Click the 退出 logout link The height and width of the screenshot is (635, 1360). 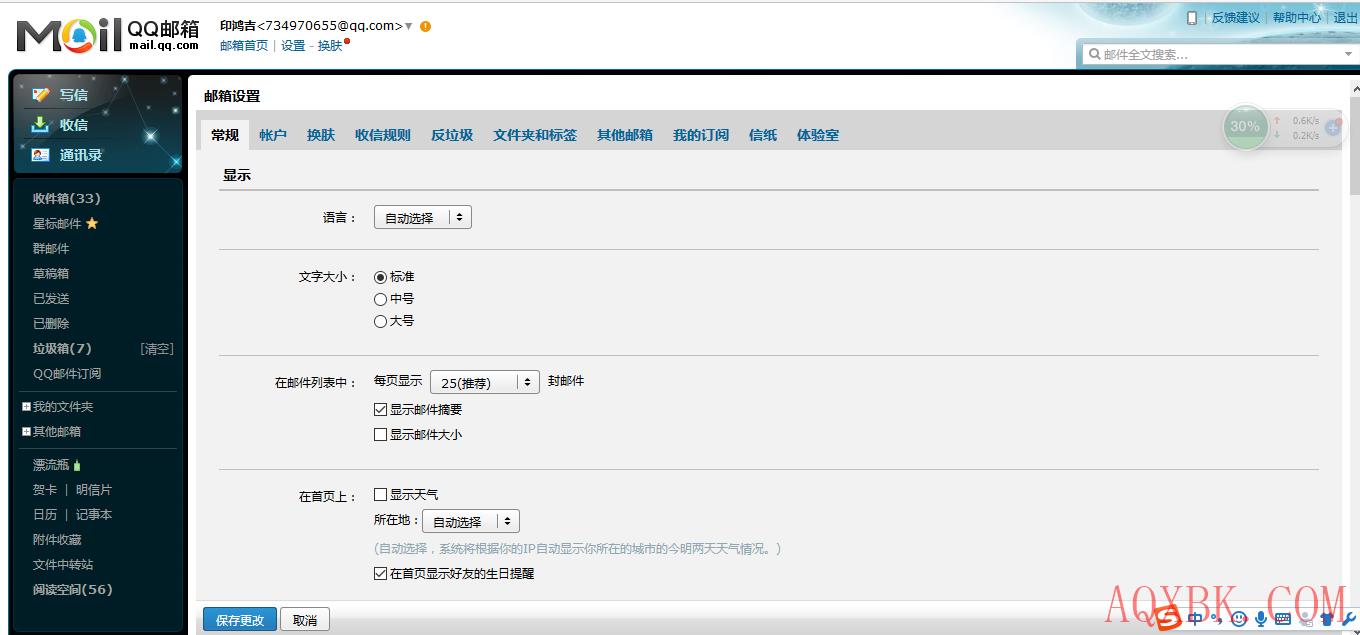tap(1346, 17)
